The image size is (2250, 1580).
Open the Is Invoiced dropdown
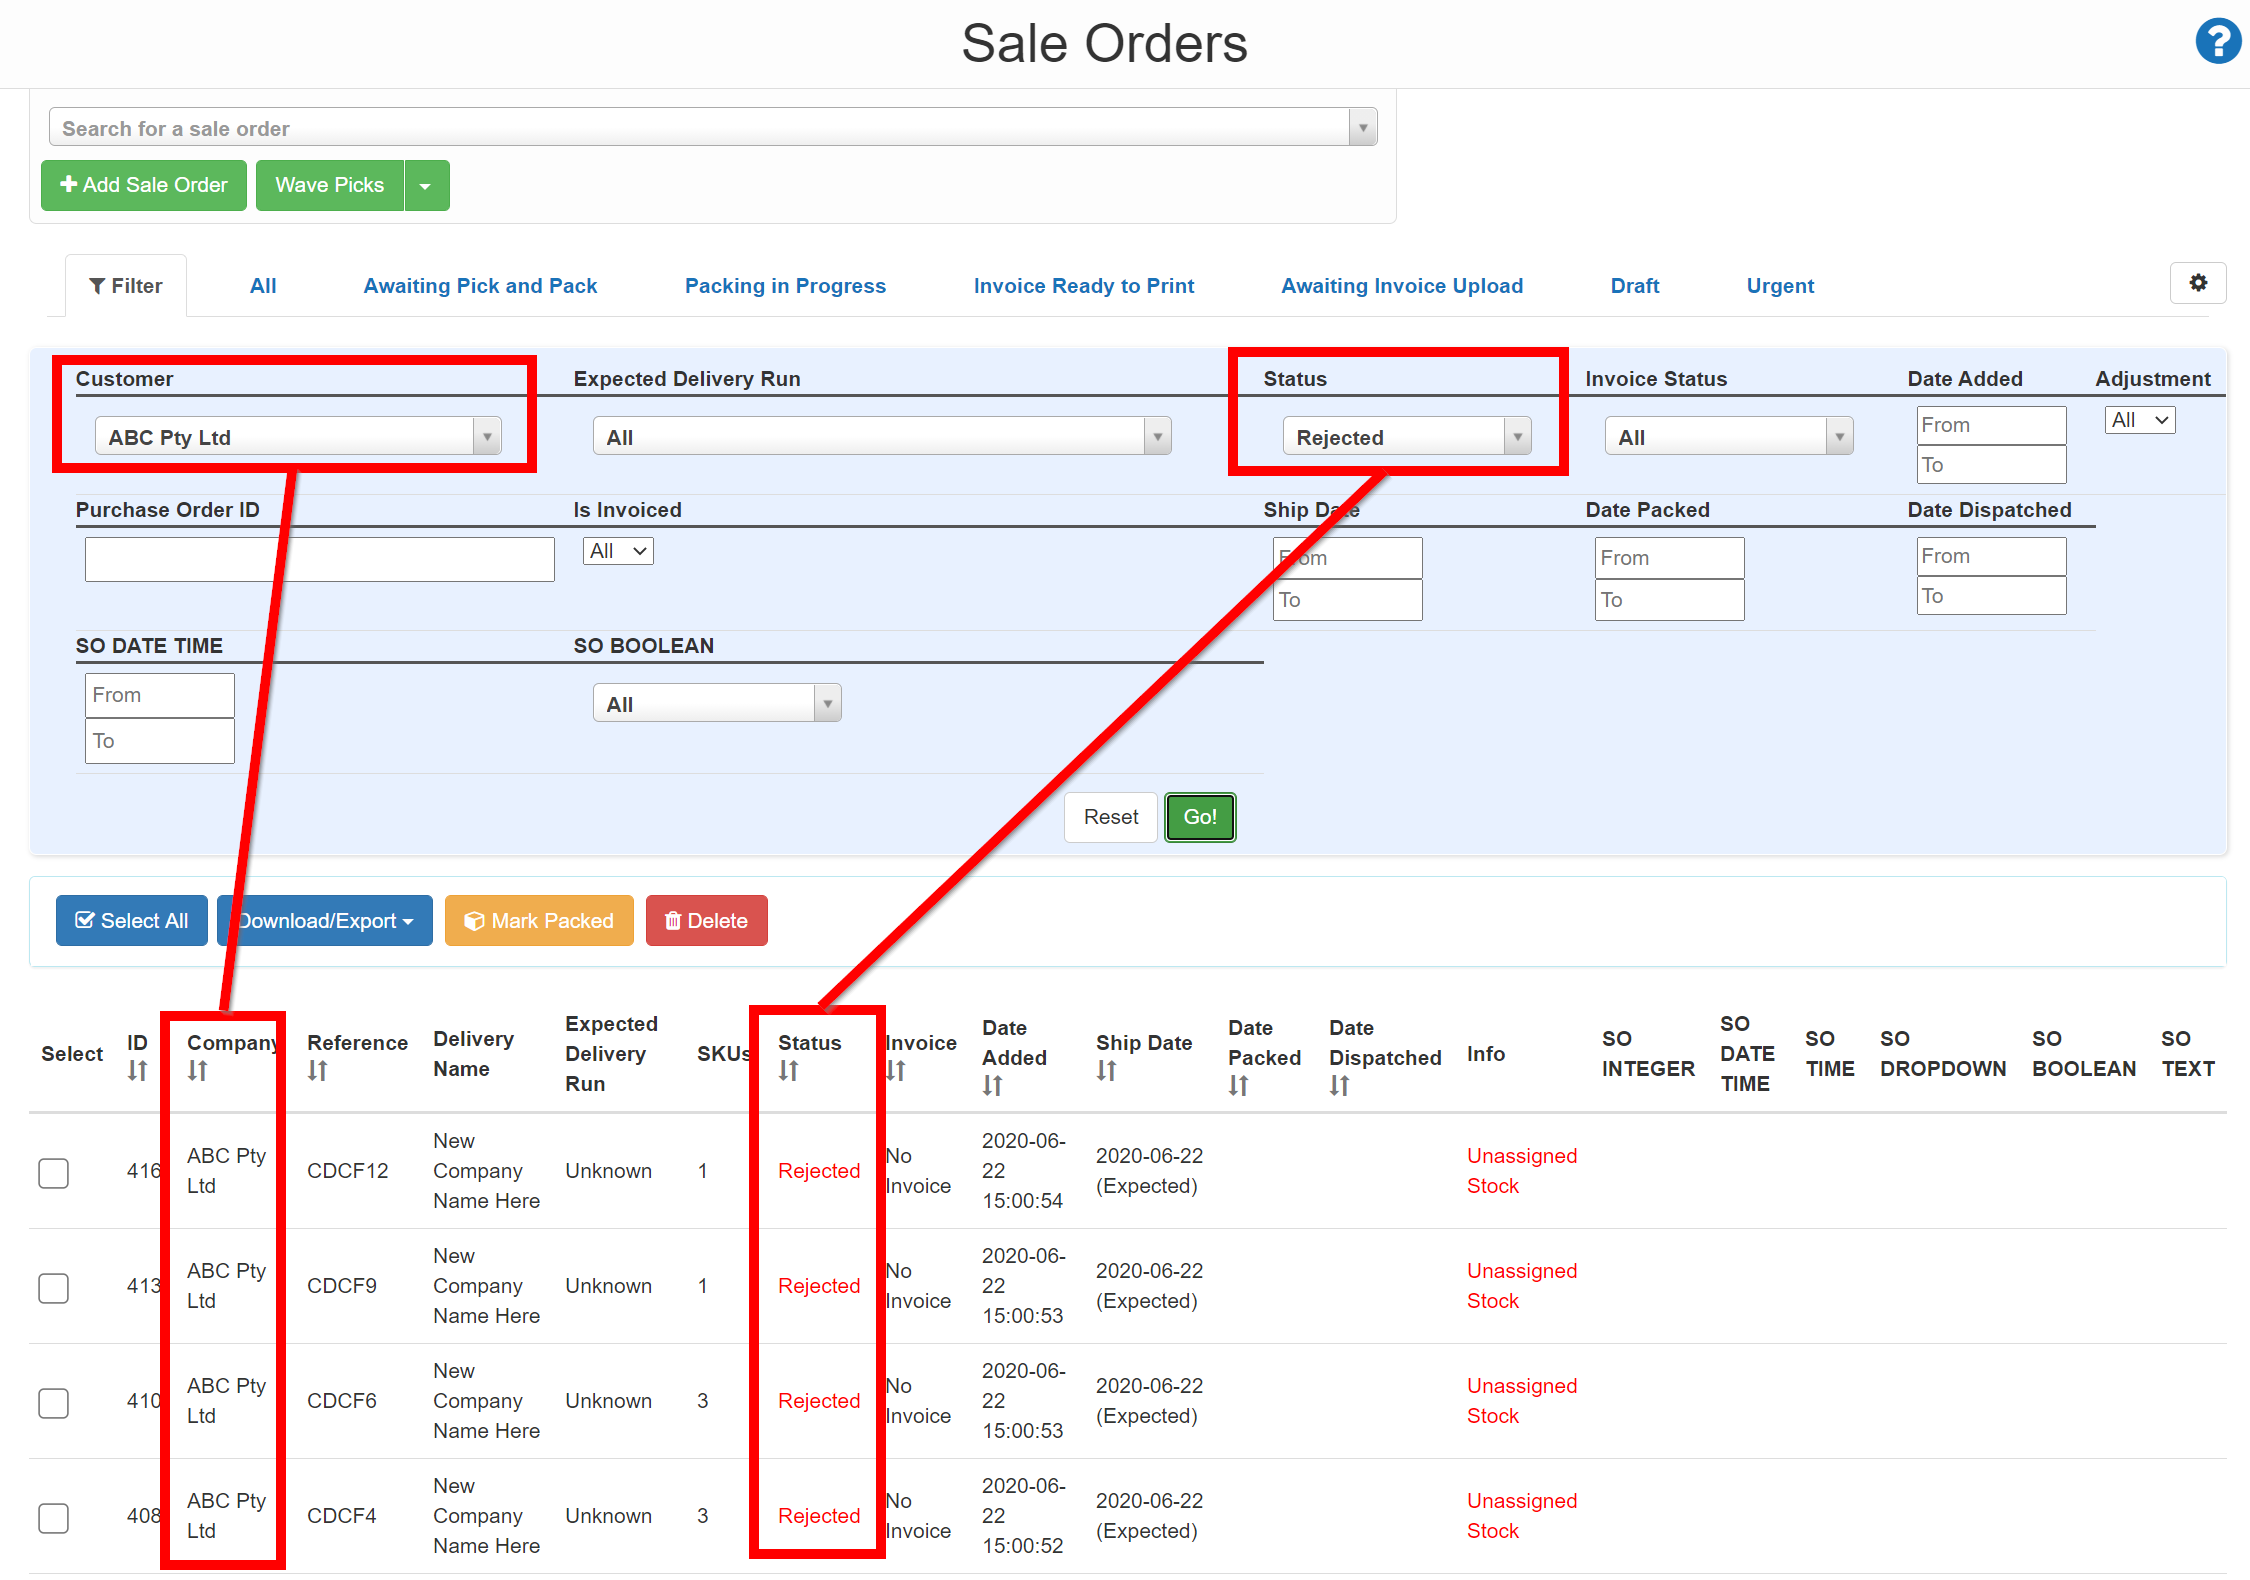pyautogui.click(x=617, y=550)
